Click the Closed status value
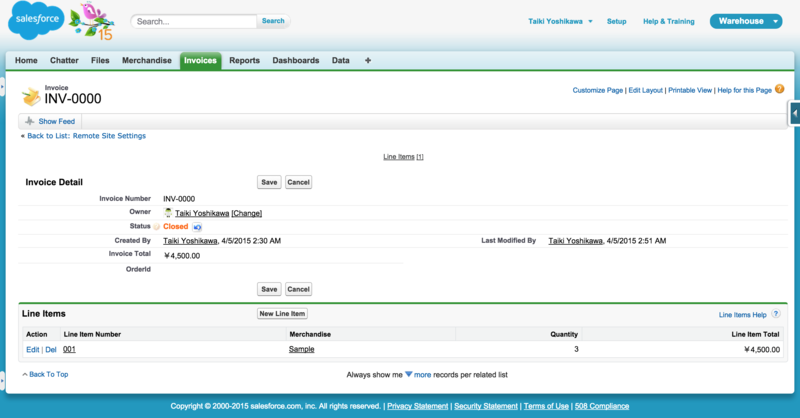 point(176,226)
